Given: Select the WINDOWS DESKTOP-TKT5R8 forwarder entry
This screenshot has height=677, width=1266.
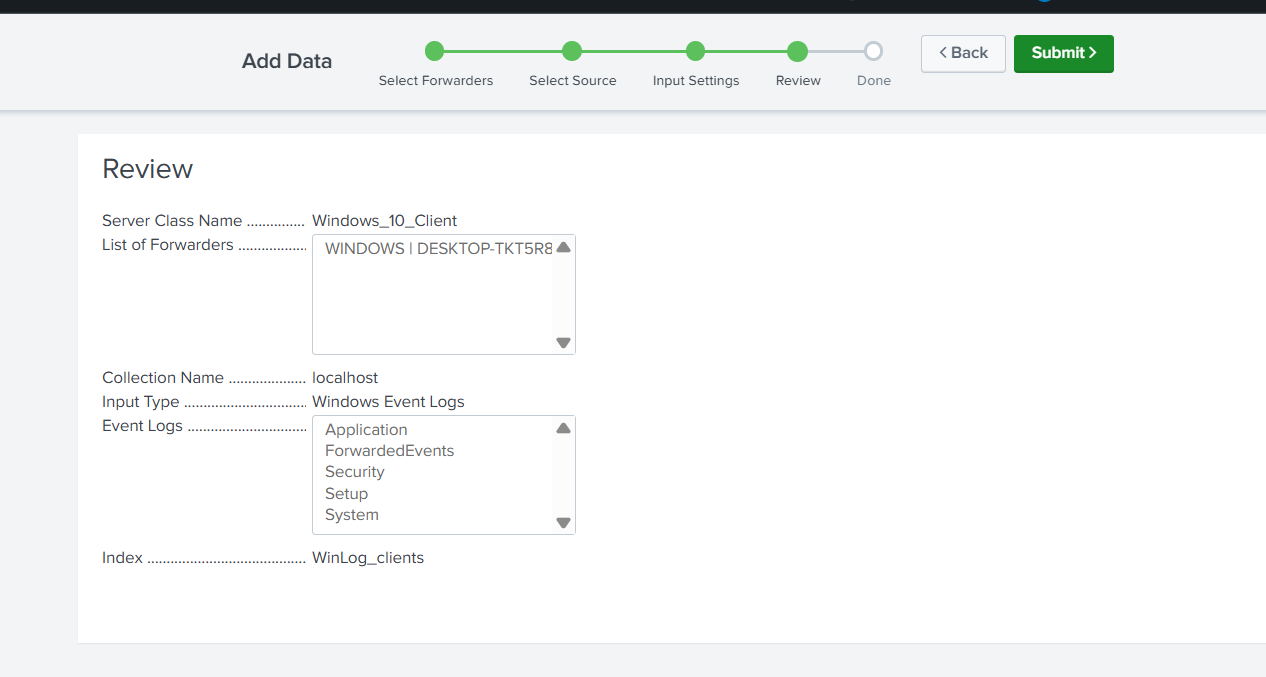Looking at the screenshot, I should click(x=438, y=249).
